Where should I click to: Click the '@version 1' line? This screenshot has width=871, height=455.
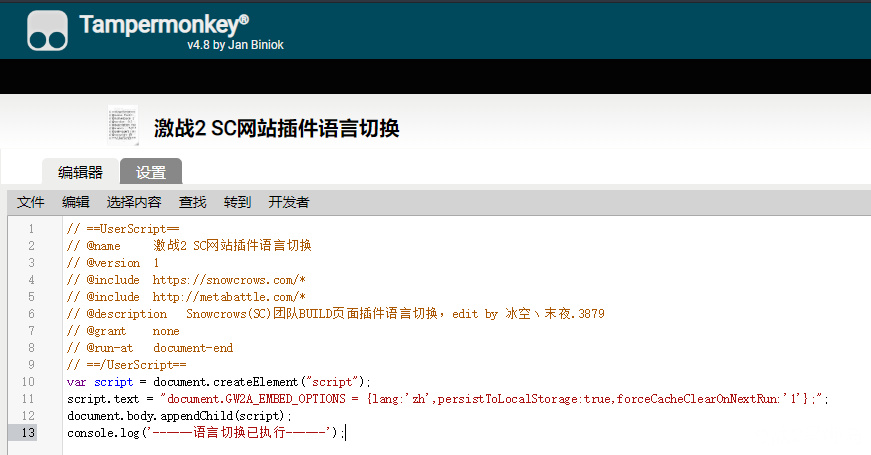[x=113, y=263]
